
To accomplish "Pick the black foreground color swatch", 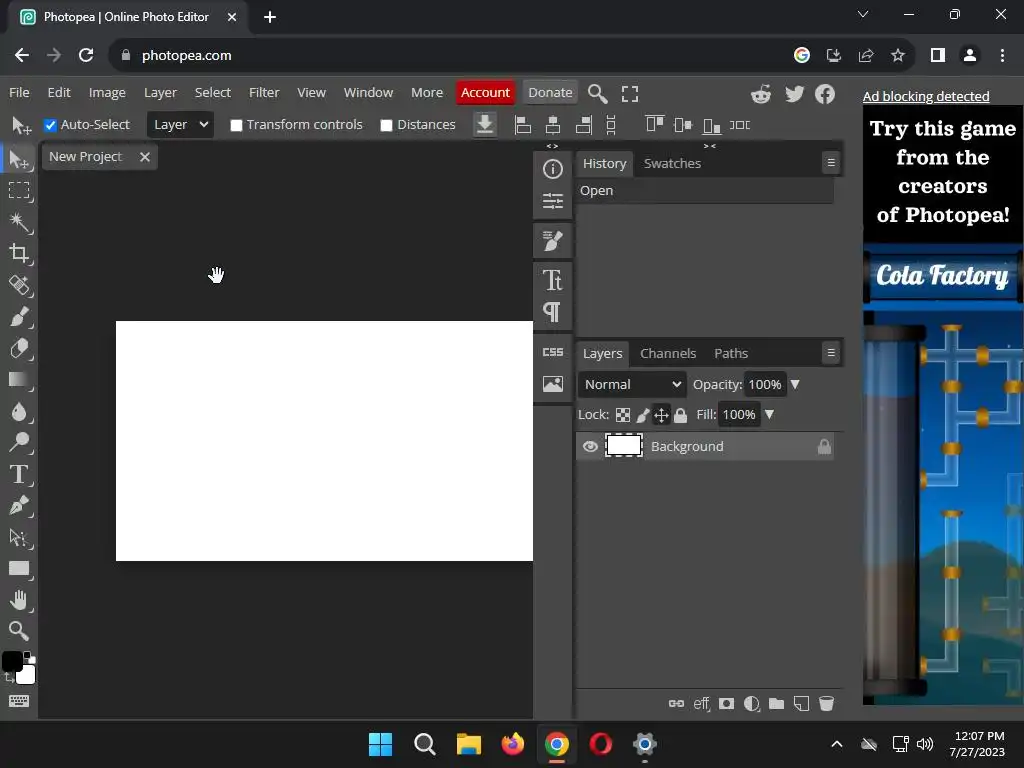I will click(x=12, y=661).
